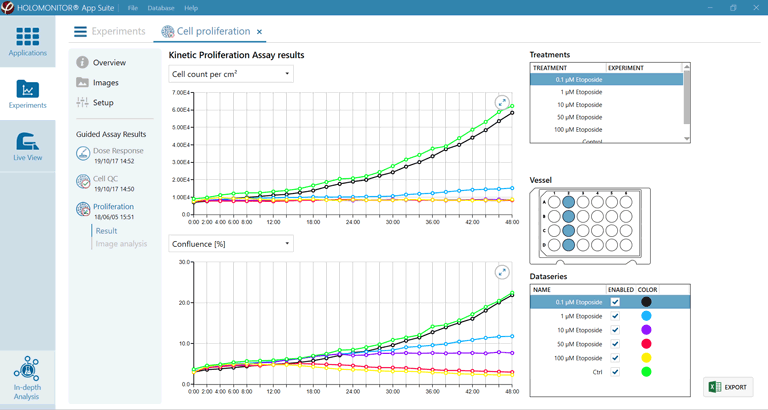Image resolution: width=768 pixels, height=410 pixels.
Task: Expand the top cell count chart
Action: pyautogui.click(x=503, y=102)
